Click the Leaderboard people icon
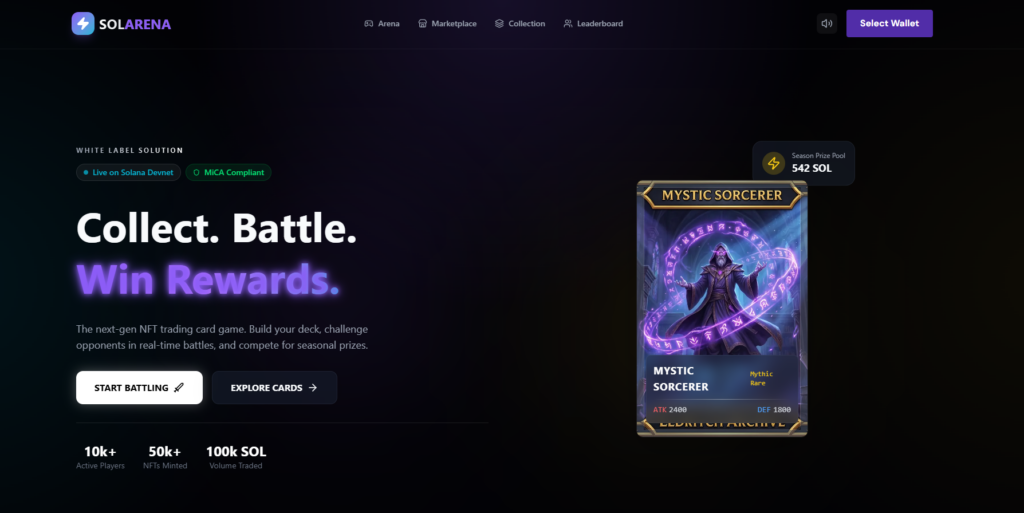 568,23
